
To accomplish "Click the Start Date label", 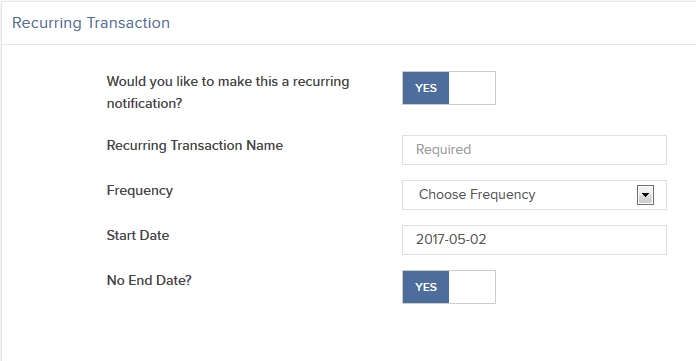I will click(x=138, y=235).
